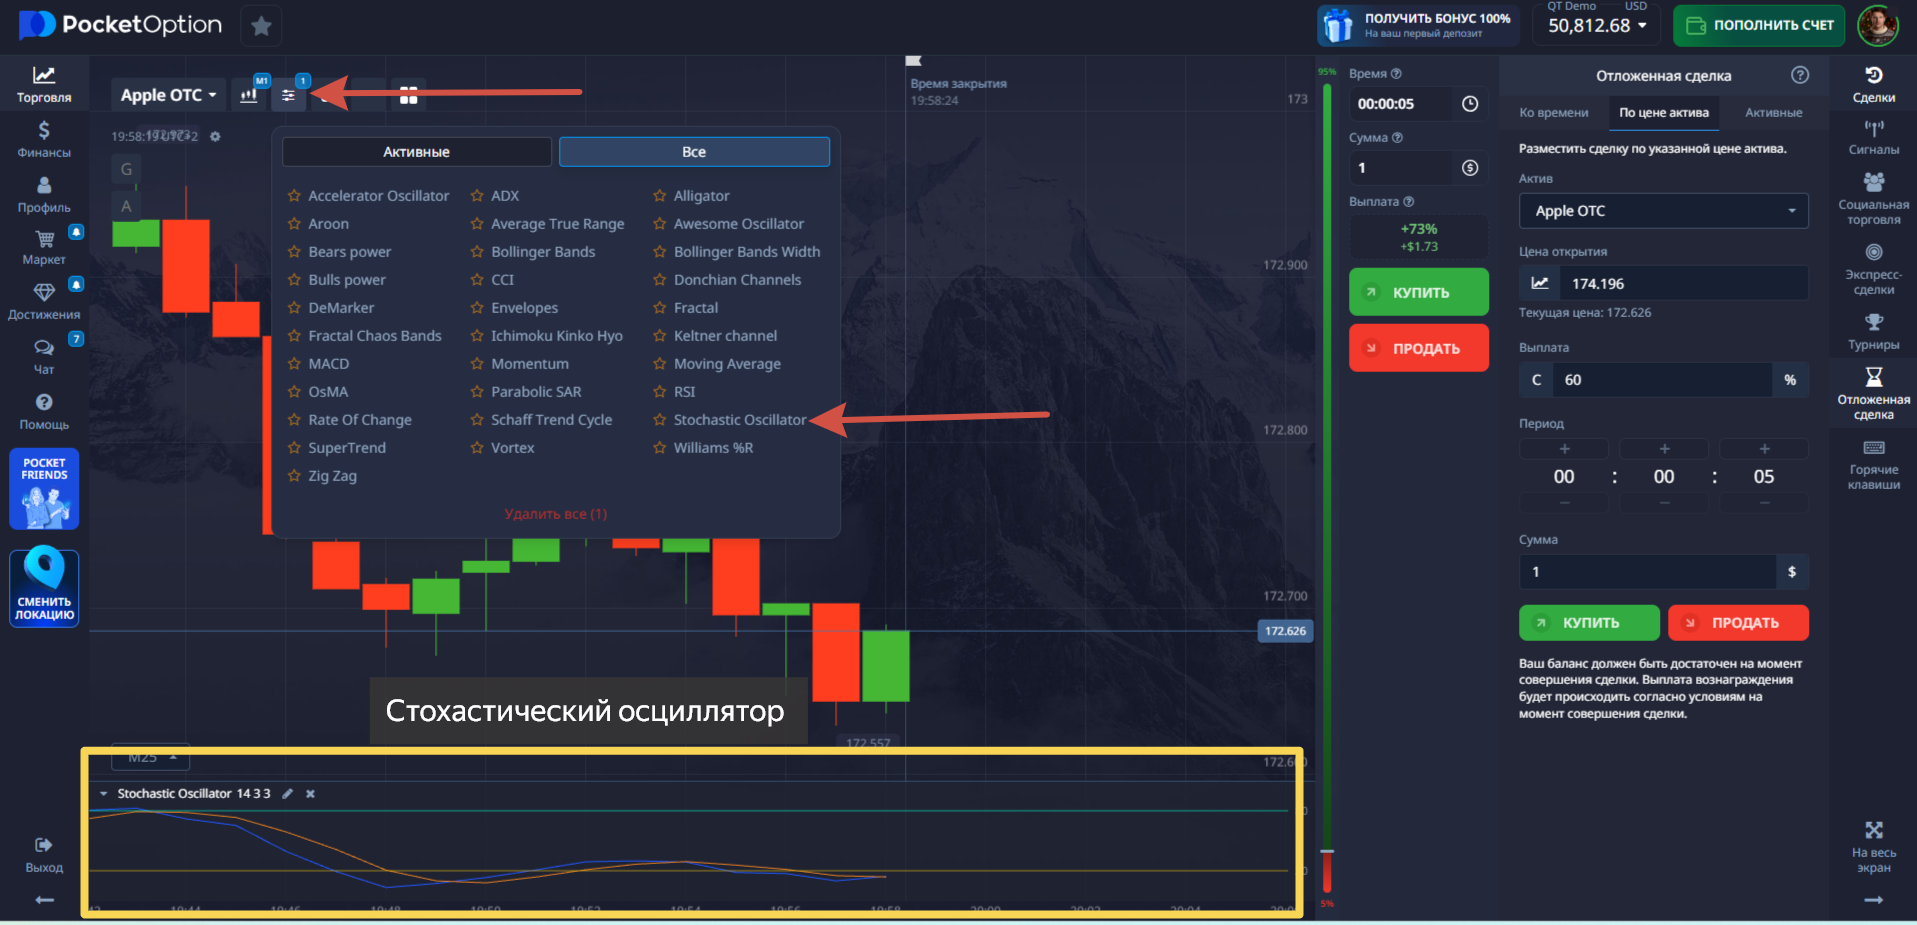Open the Apple OTC asset dropdown in pending trade
This screenshot has width=1917, height=925.
[1663, 211]
